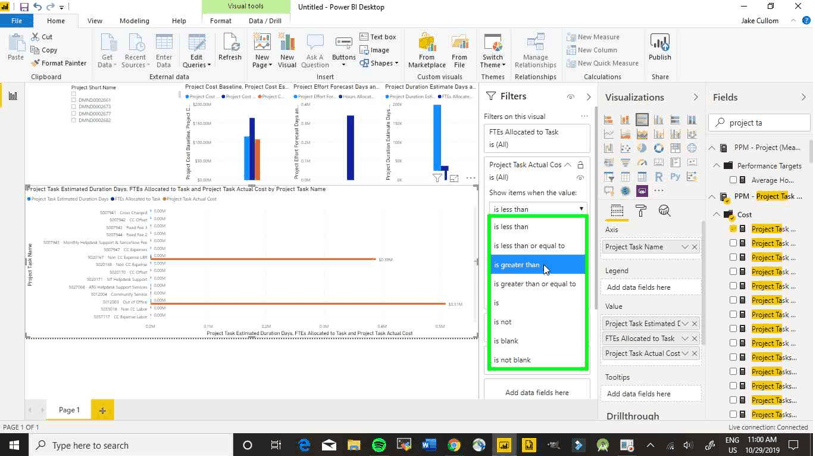This screenshot has height=458, width=815.
Task: Check DMND0002673 in the slicer
Action: [x=73, y=107]
